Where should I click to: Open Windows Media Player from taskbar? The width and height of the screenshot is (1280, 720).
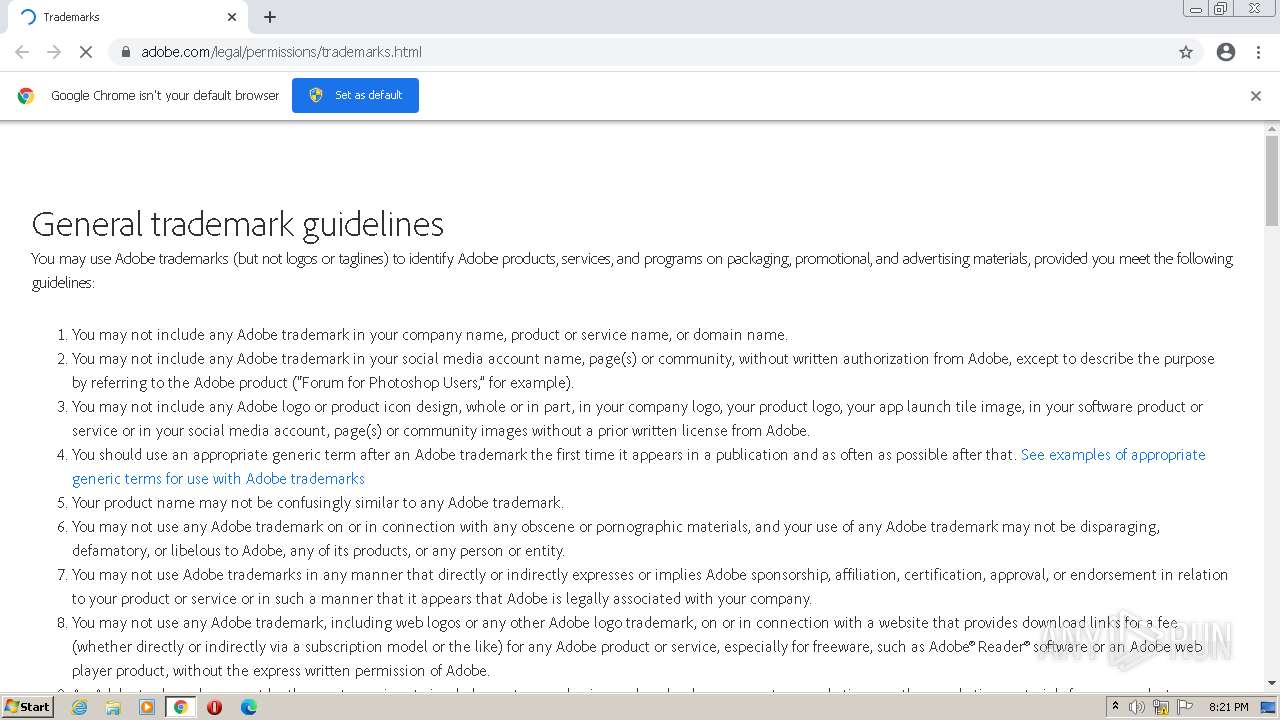click(147, 707)
